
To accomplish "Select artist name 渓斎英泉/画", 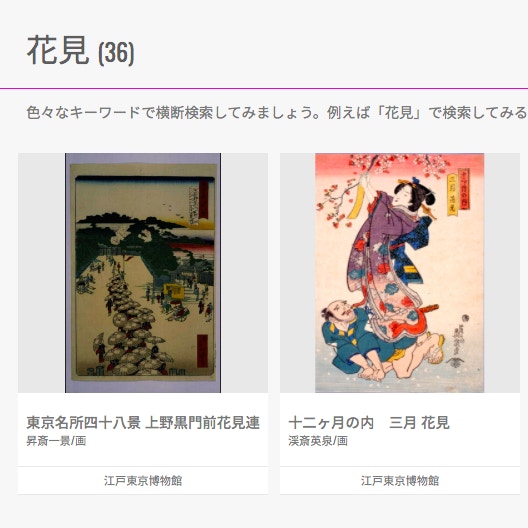I will click(x=318, y=441).
